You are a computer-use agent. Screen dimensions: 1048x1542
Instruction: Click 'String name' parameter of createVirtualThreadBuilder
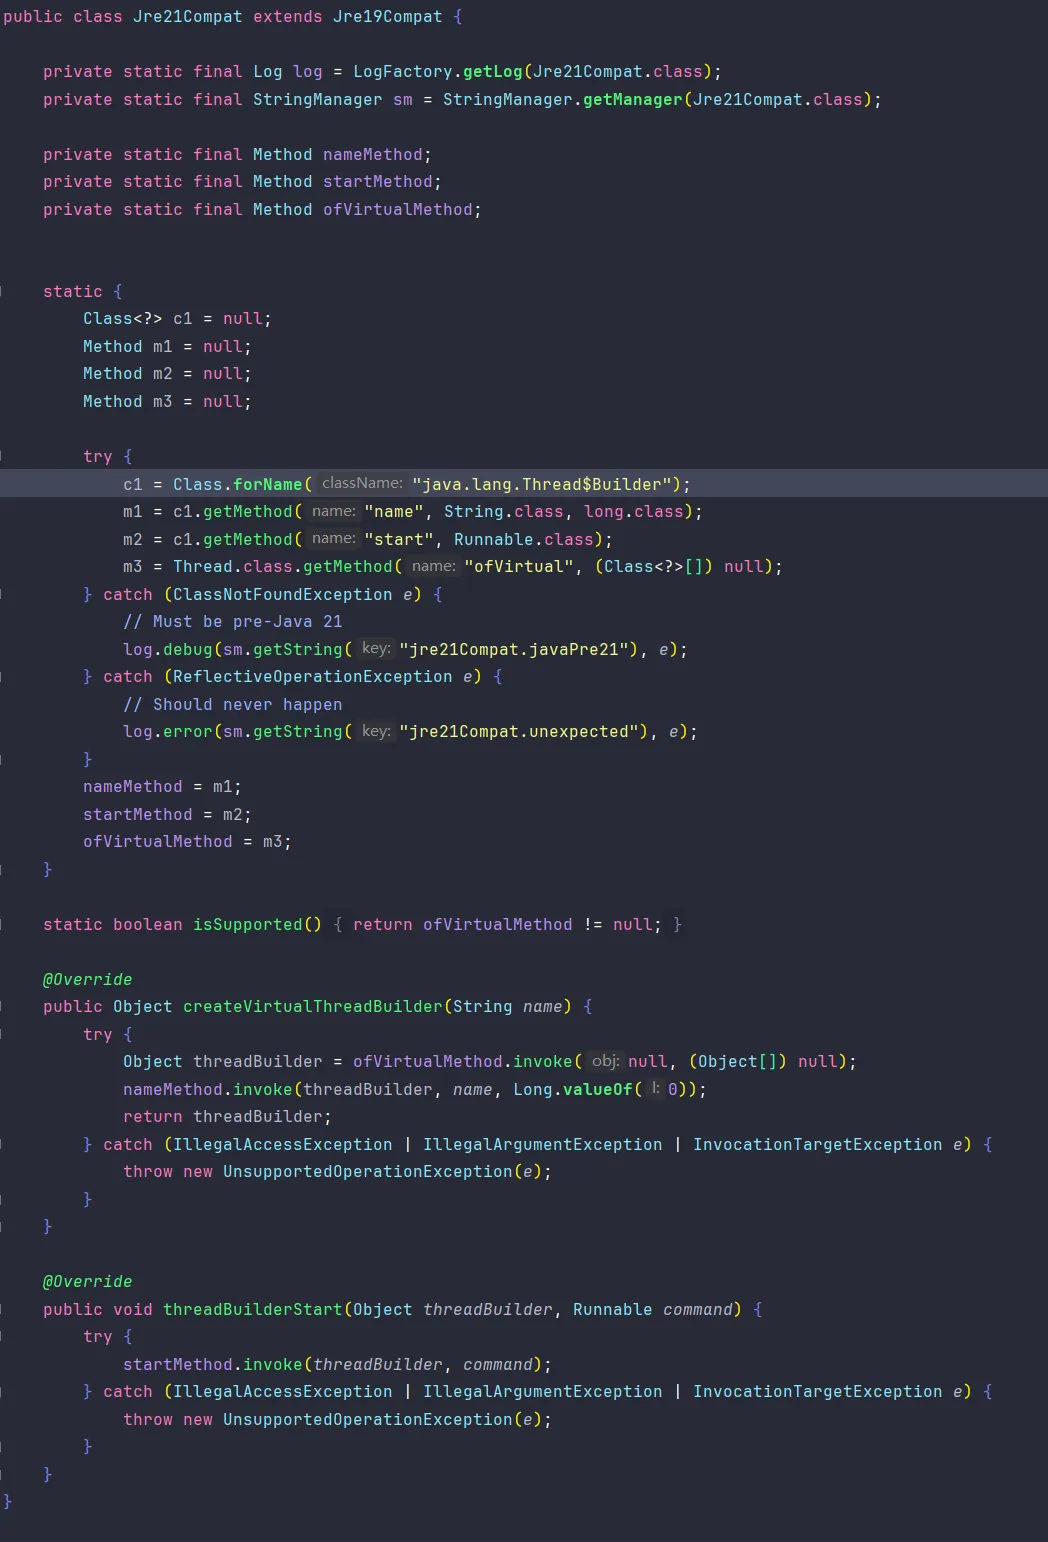coord(508,1007)
